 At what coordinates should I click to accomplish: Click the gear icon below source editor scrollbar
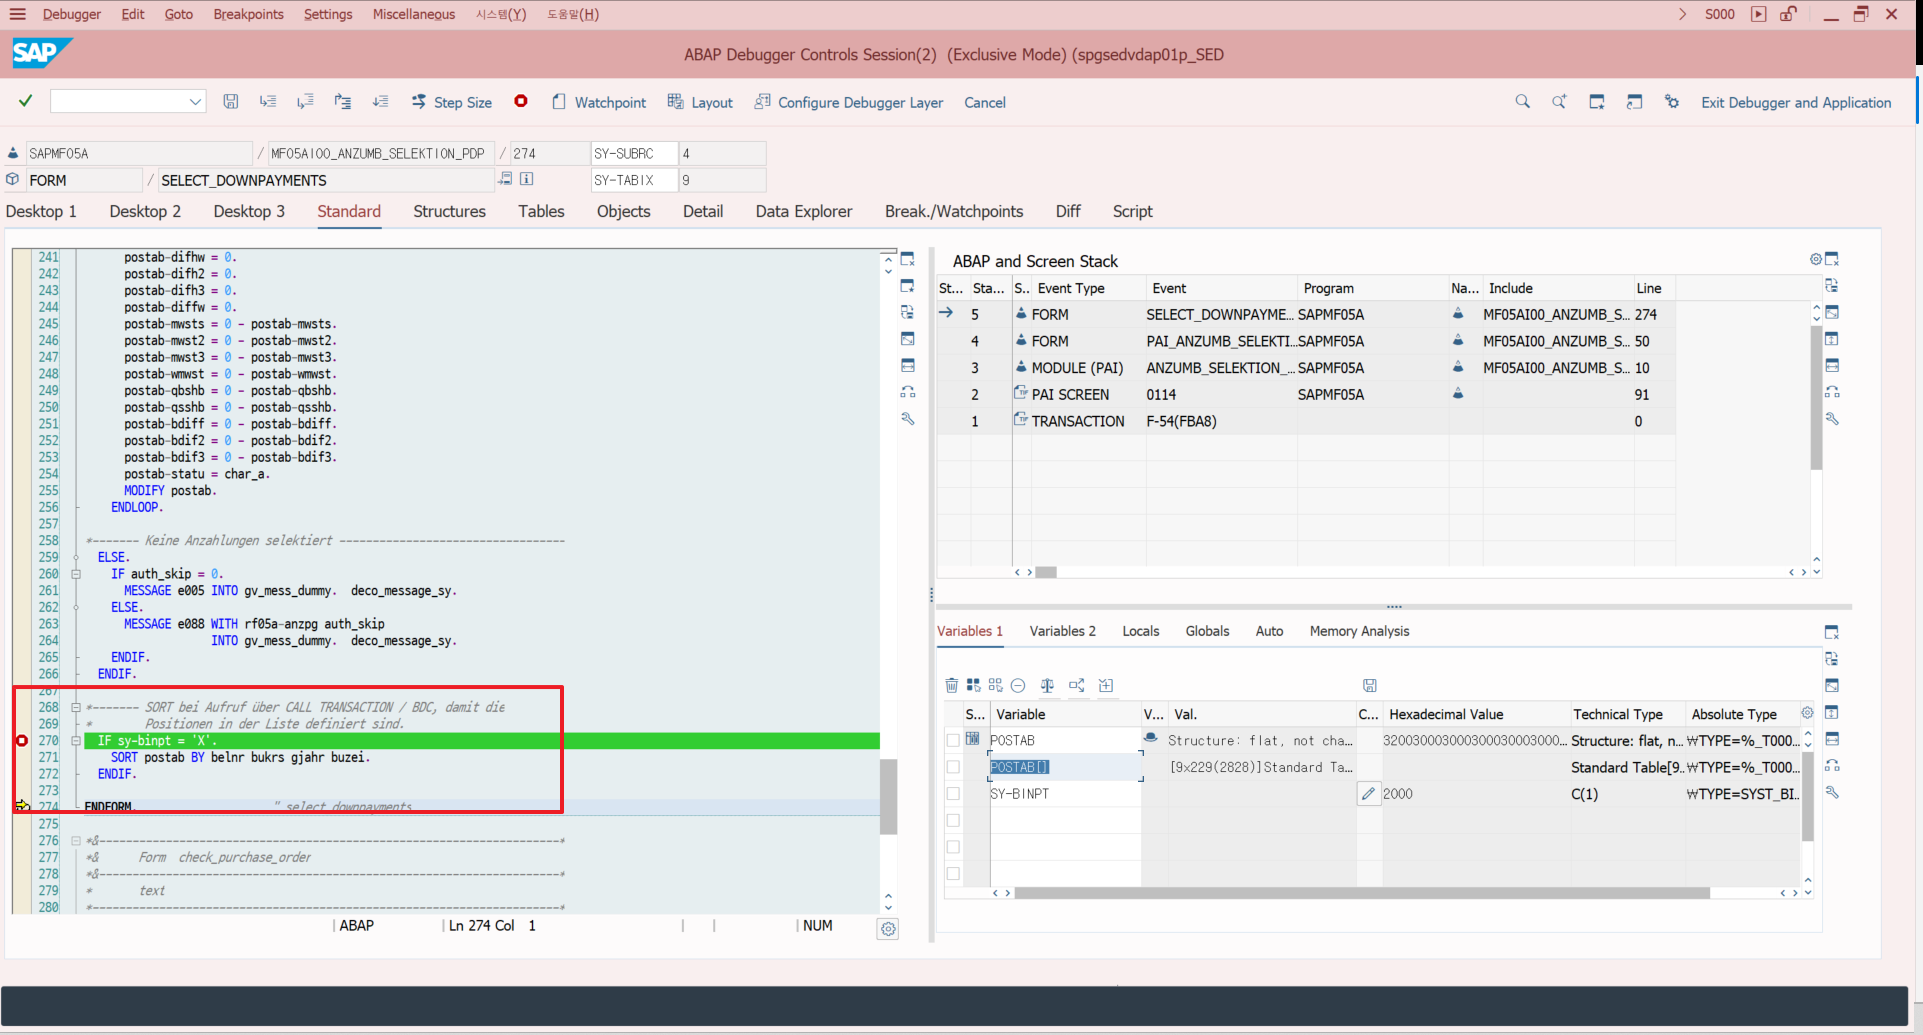[888, 929]
